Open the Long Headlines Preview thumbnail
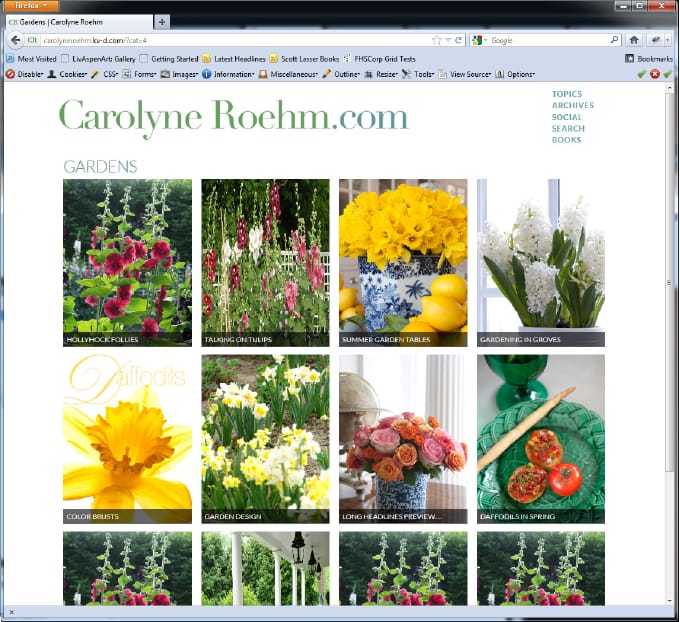The width and height of the screenshot is (680, 622). tap(403, 439)
